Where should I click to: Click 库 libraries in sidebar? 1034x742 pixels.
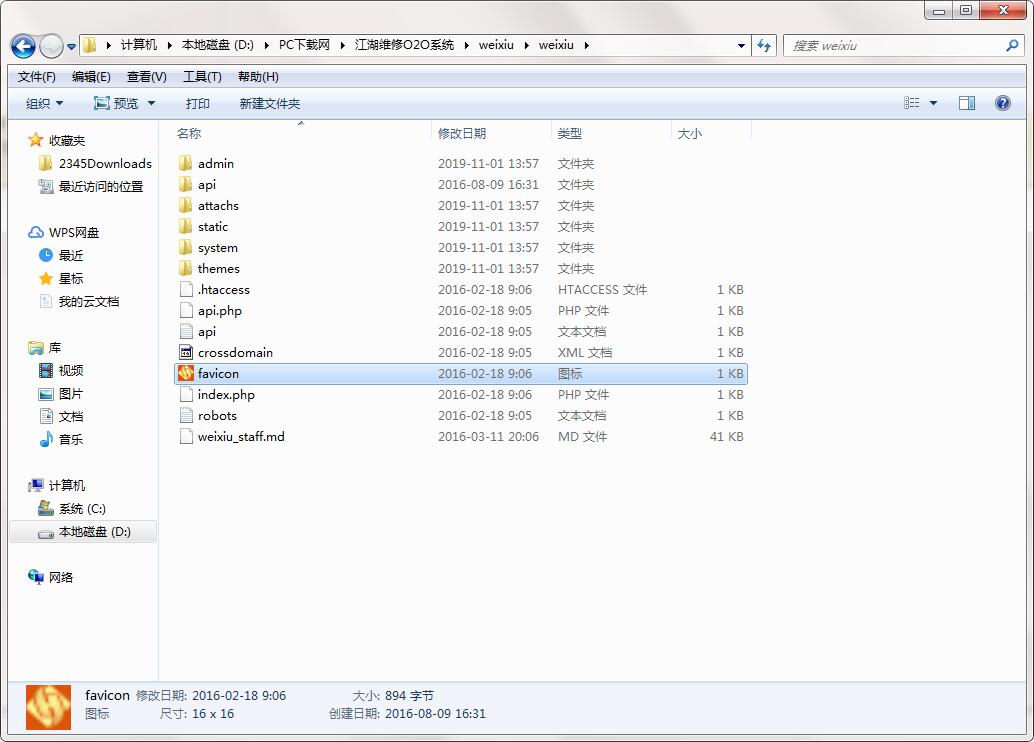(55, 348)
